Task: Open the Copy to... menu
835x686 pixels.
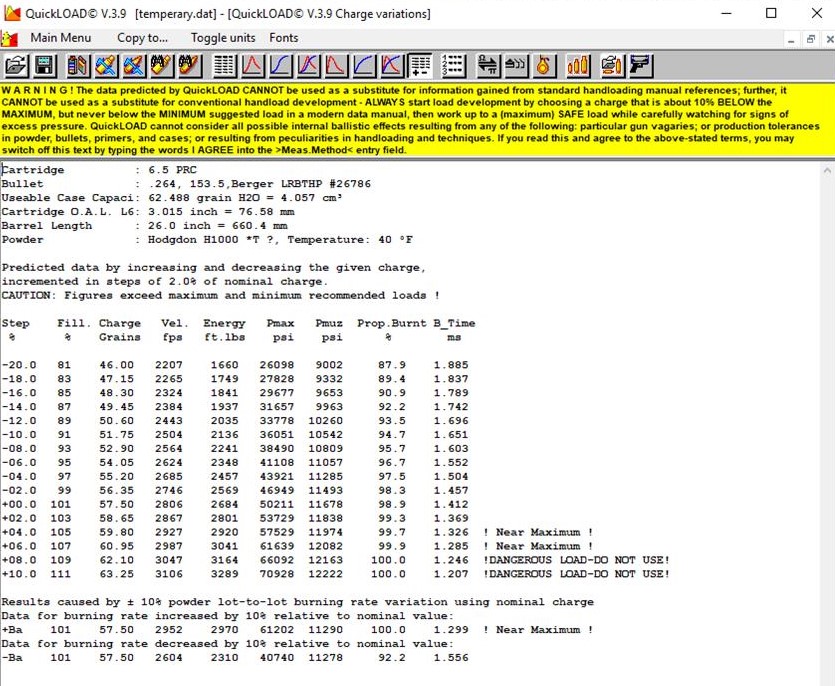Action: pyautogui.click(x=142, y=38)
